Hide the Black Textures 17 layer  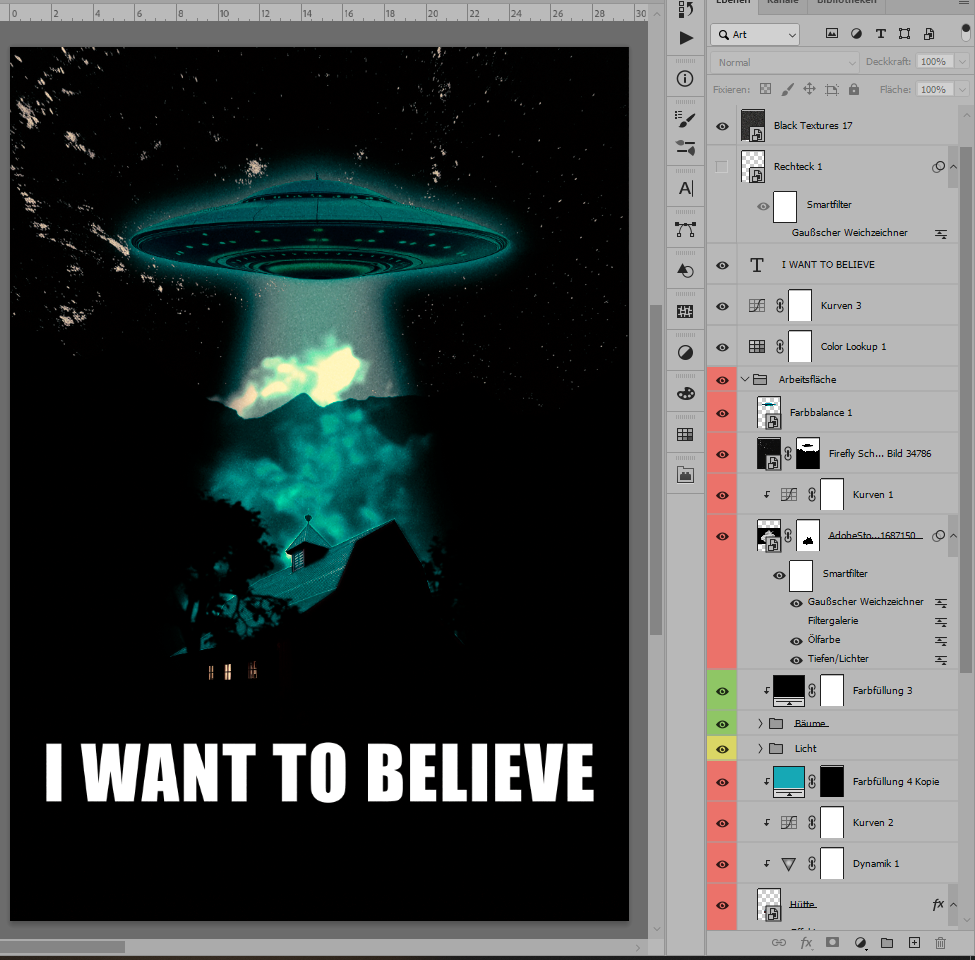pyautogui.click(x=722, y=126)
